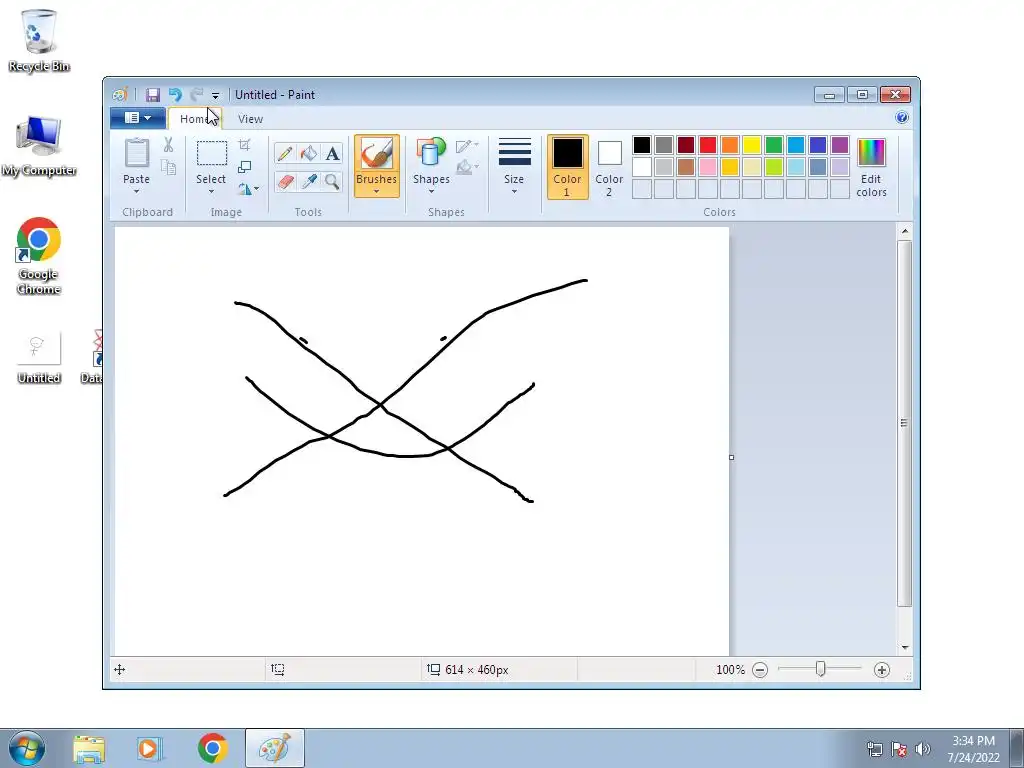
Task: Click the Cut scissors icon
Action: click(168, 145)
